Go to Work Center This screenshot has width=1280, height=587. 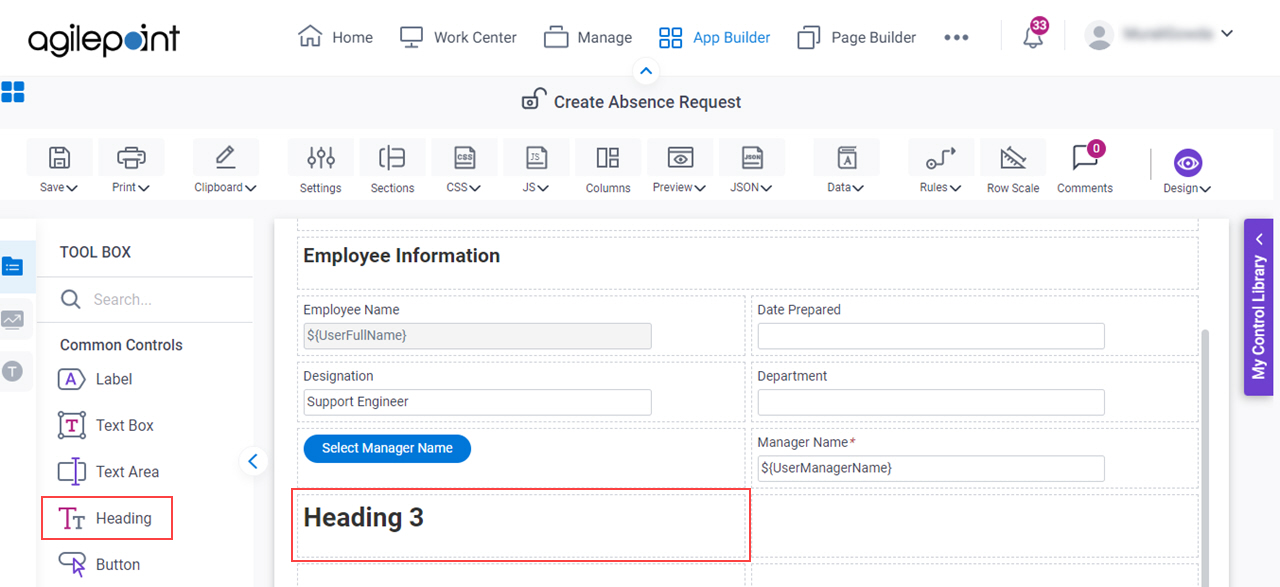[458, 37]
